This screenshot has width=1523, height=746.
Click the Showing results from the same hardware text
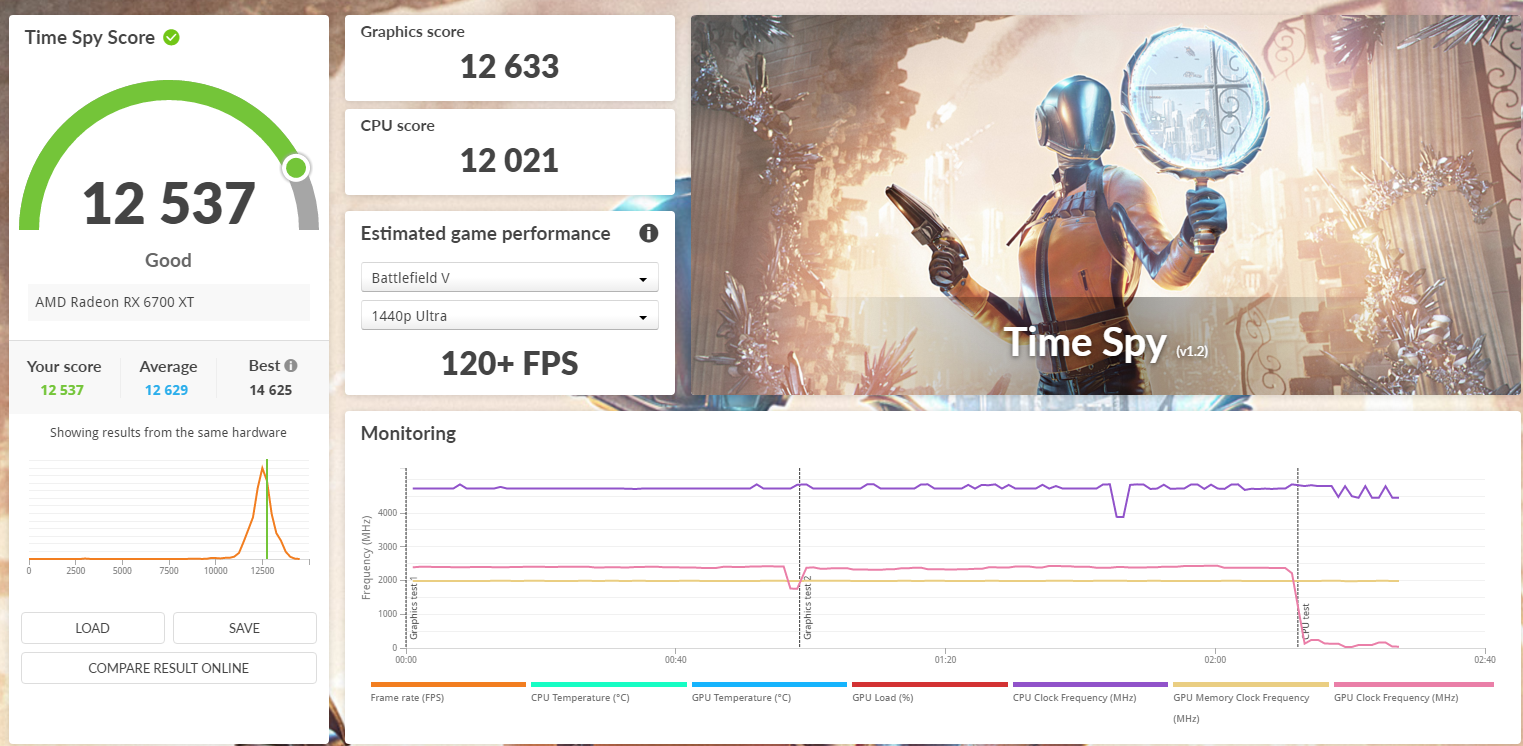(x=168, y=433)
